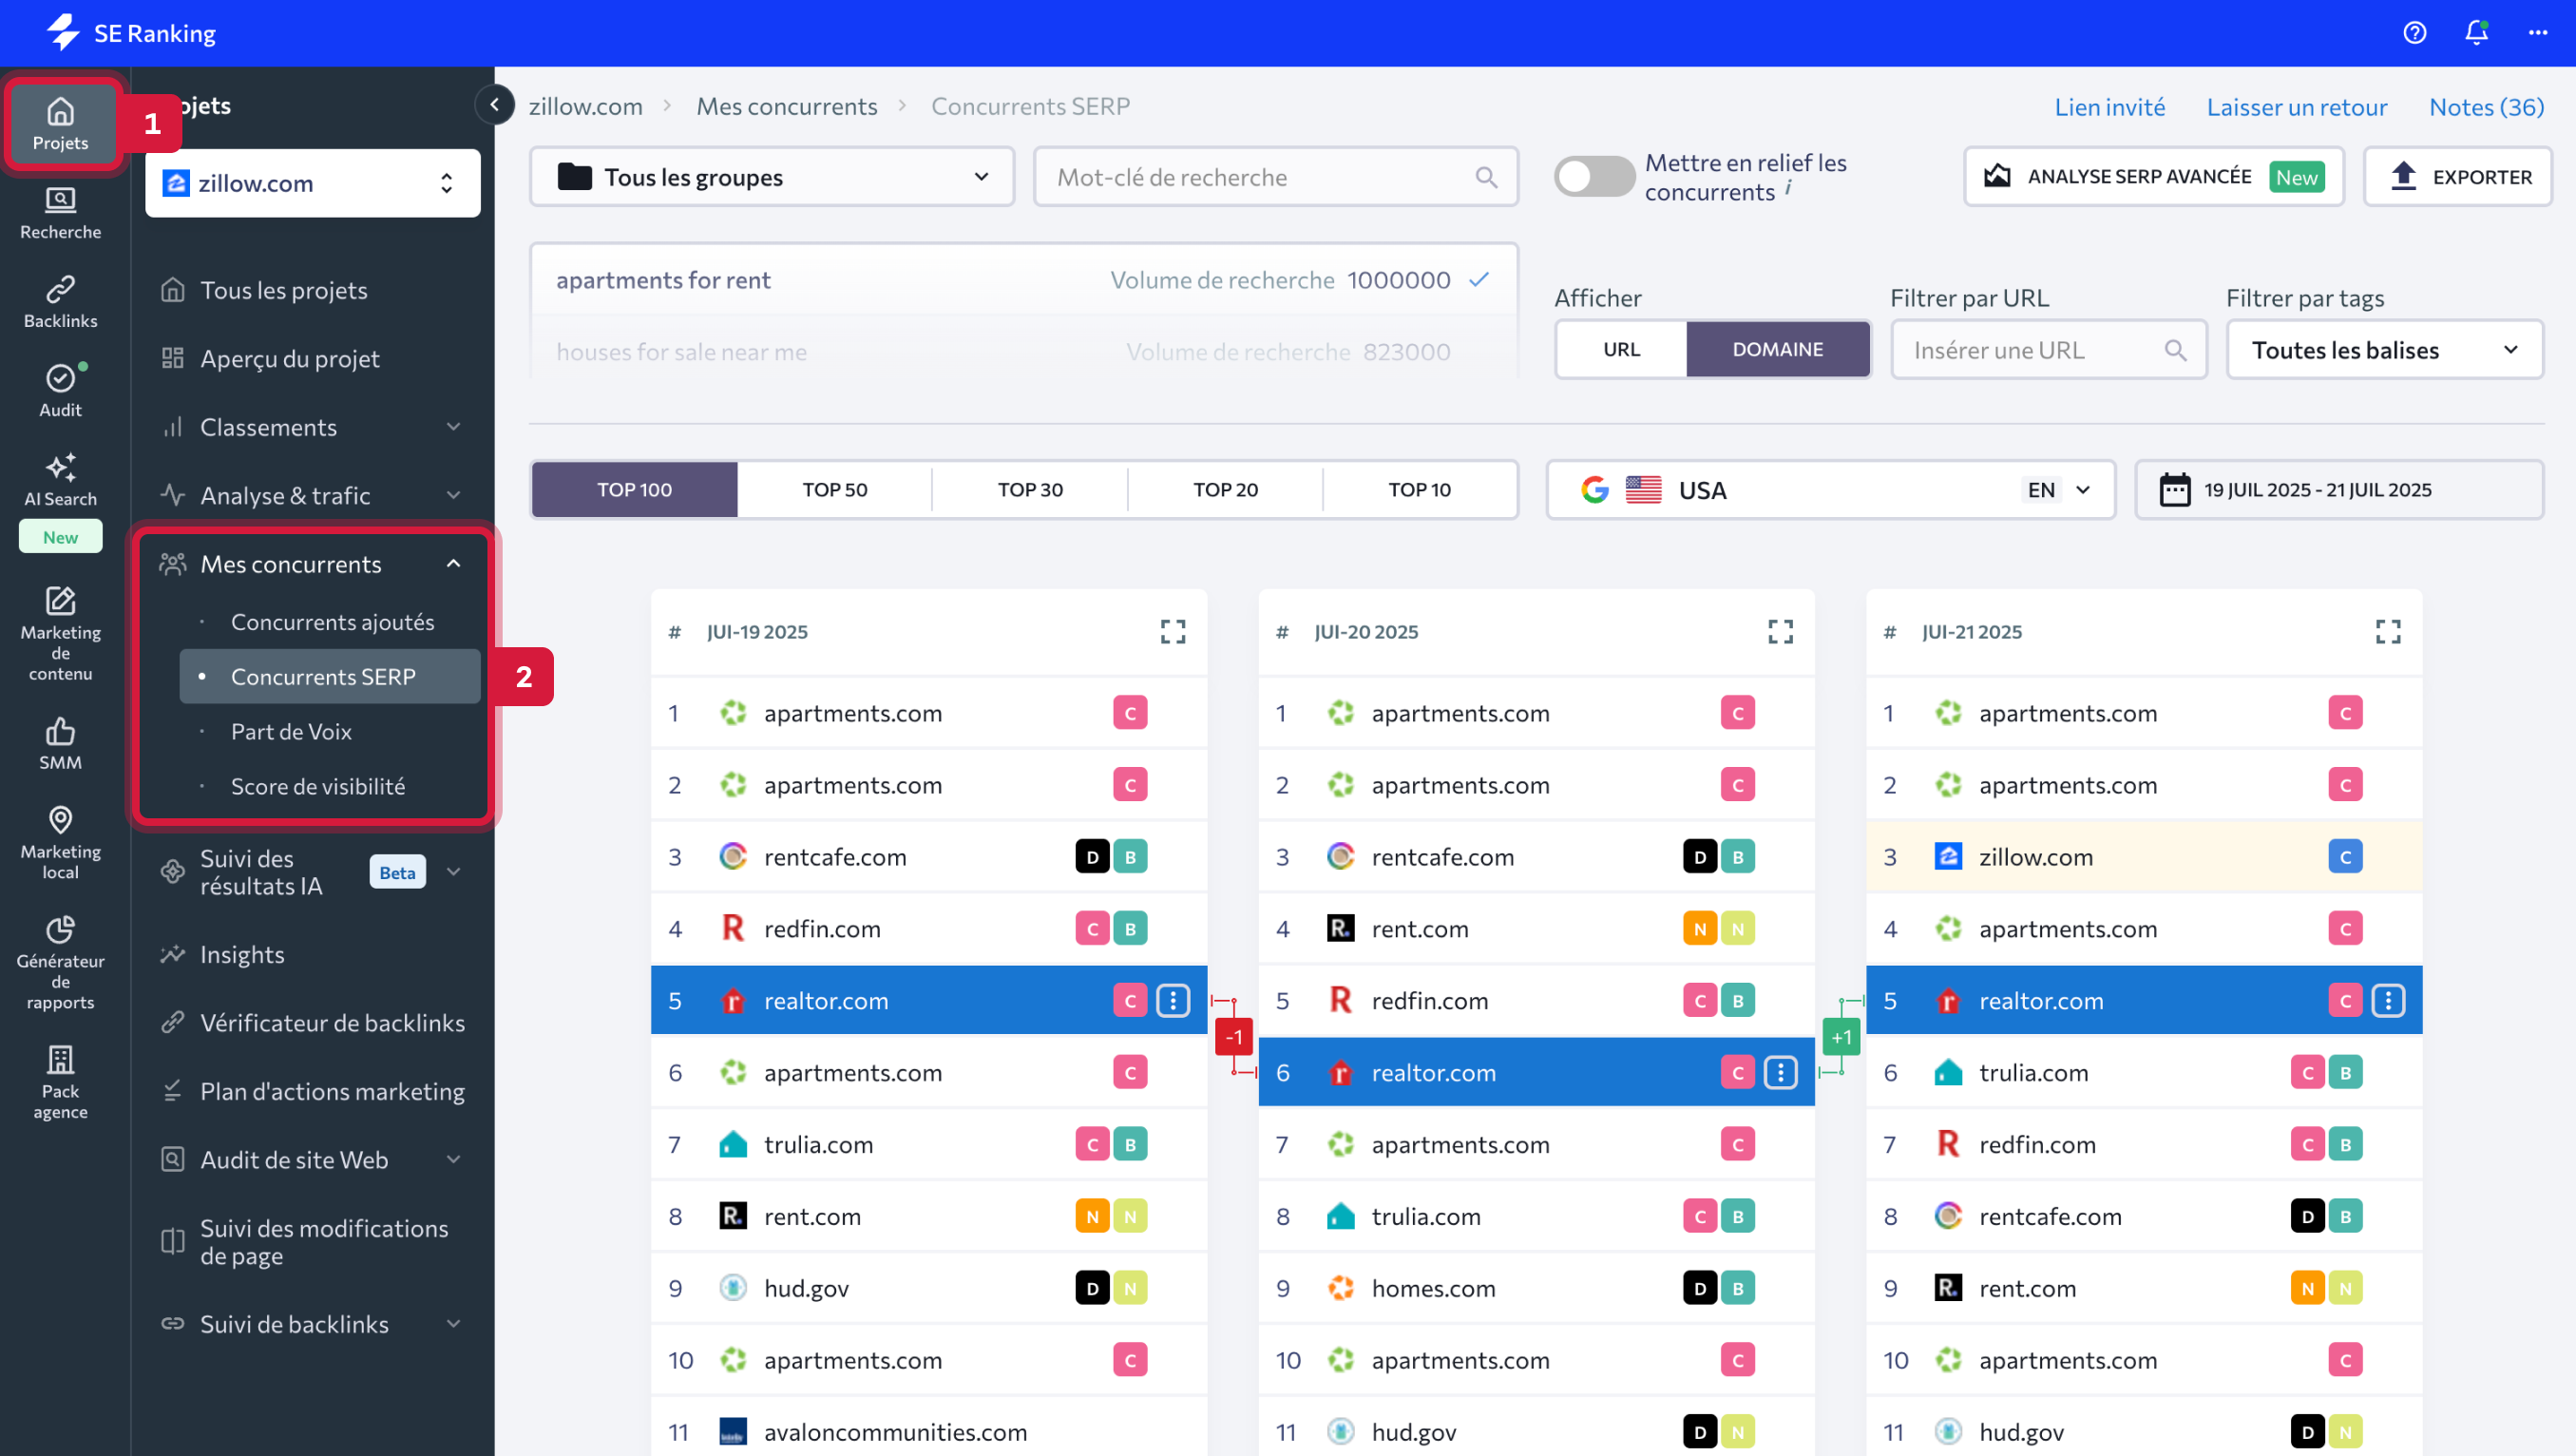Enable the Mettre en relief les concurrents toggle
This screenshot has height=1456, width=2576.
point(1594,176)
